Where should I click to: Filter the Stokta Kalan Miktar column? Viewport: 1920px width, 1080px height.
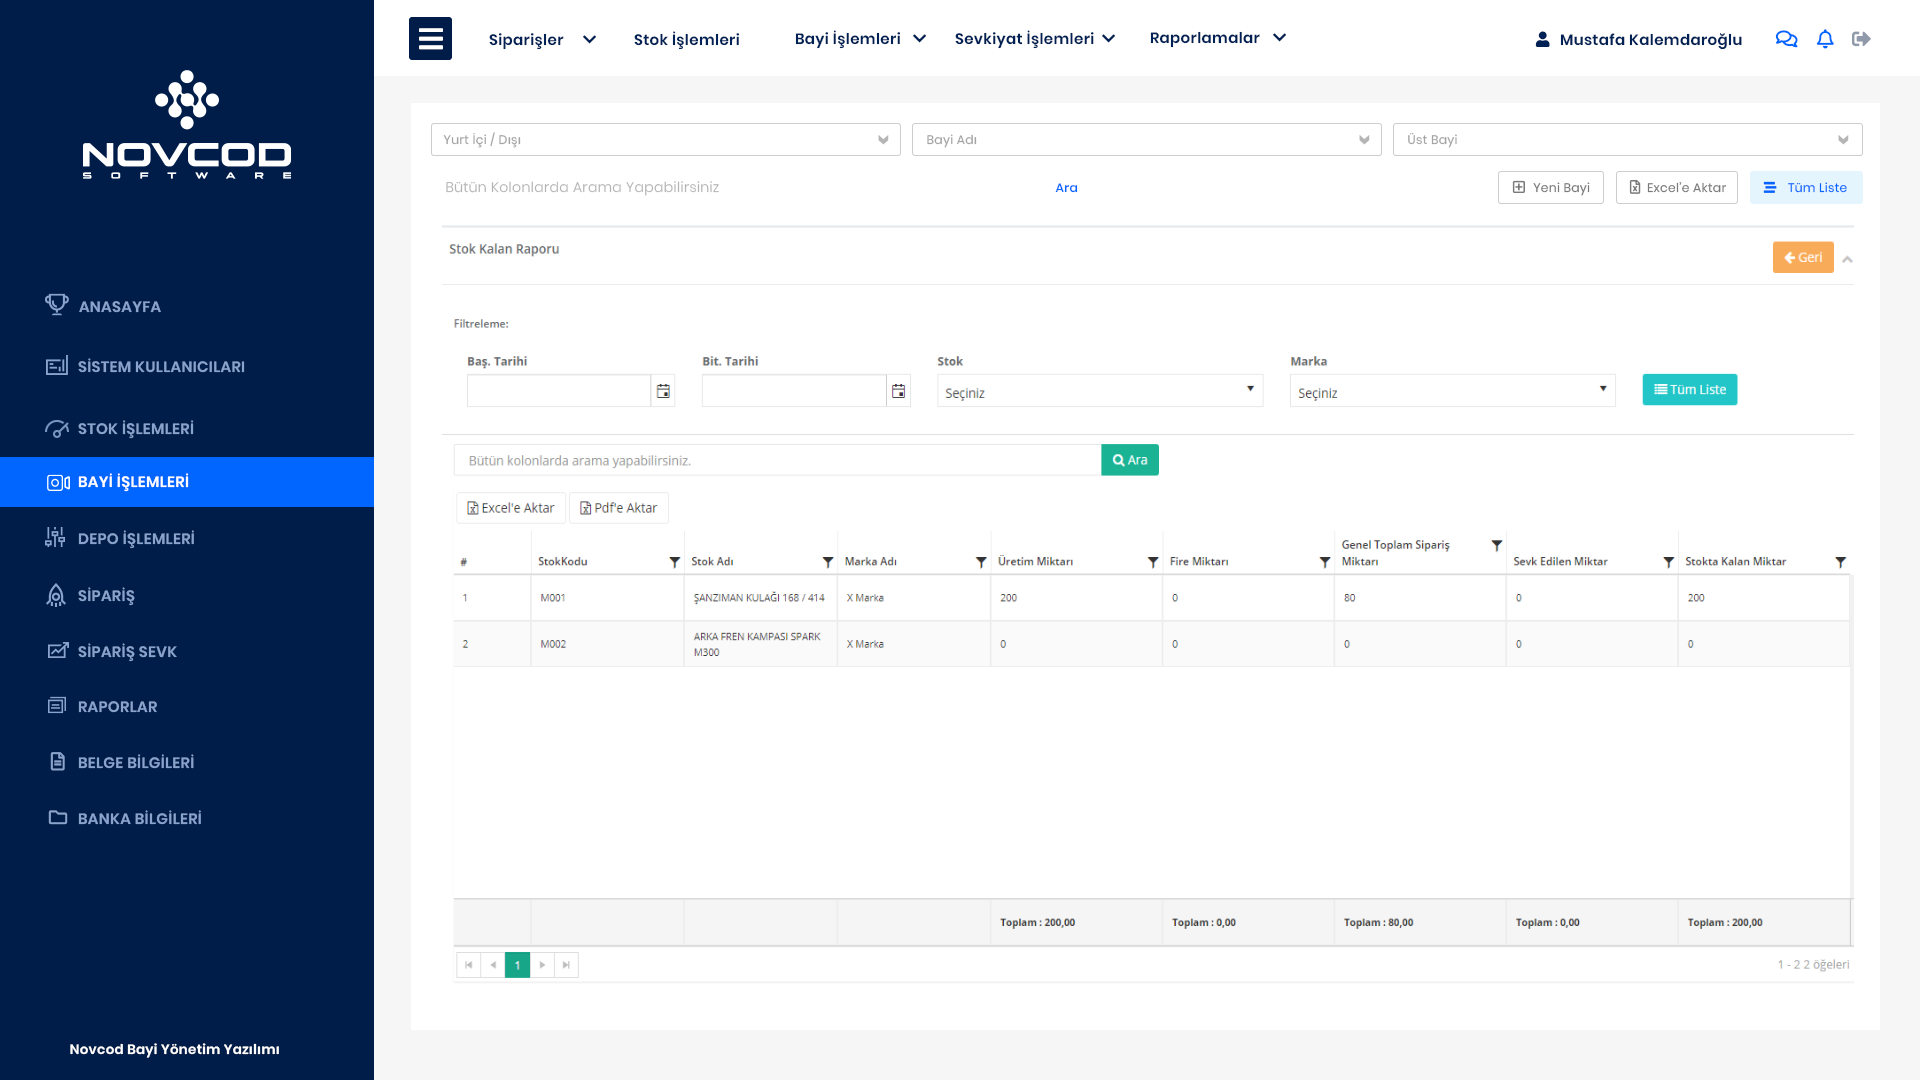tap(1840, 562)
